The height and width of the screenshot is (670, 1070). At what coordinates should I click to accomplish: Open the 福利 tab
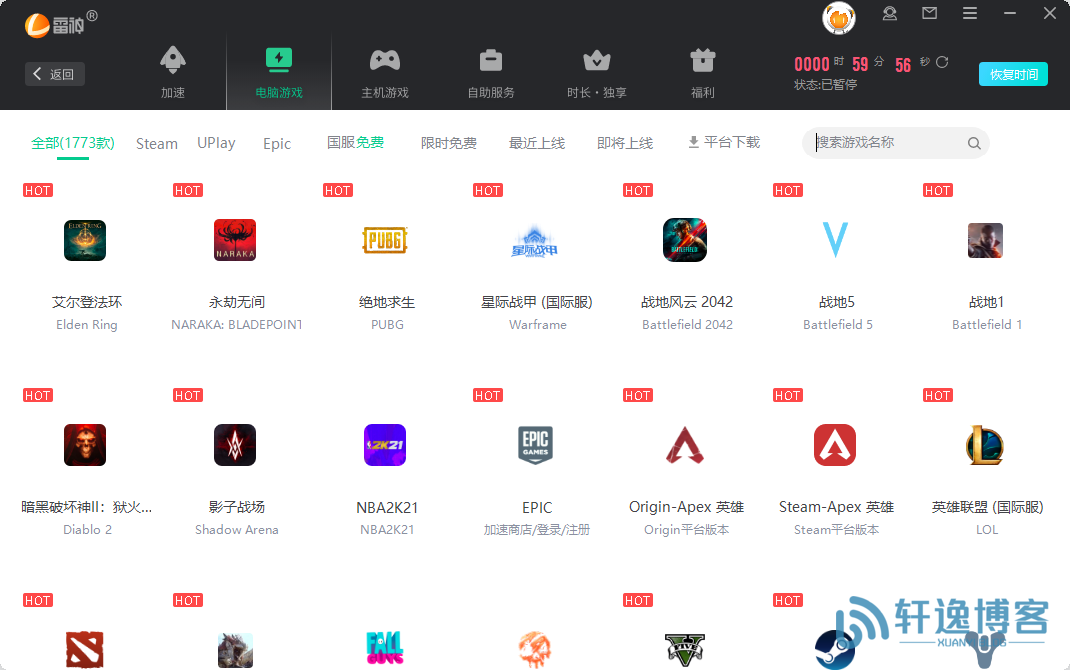703,72
